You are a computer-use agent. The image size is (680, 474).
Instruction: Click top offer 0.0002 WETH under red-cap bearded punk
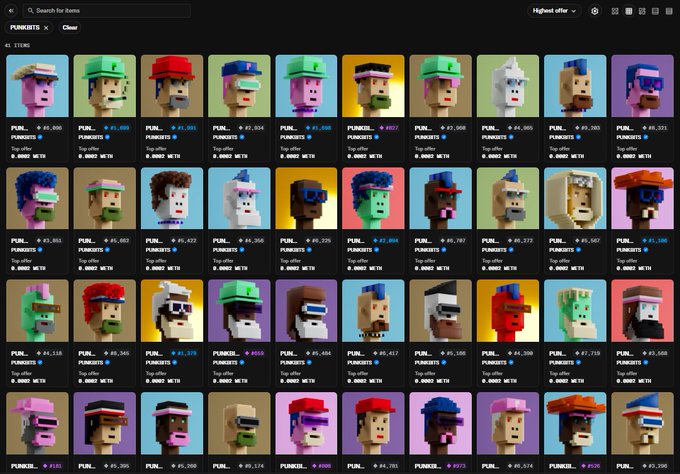click(163, 156)
